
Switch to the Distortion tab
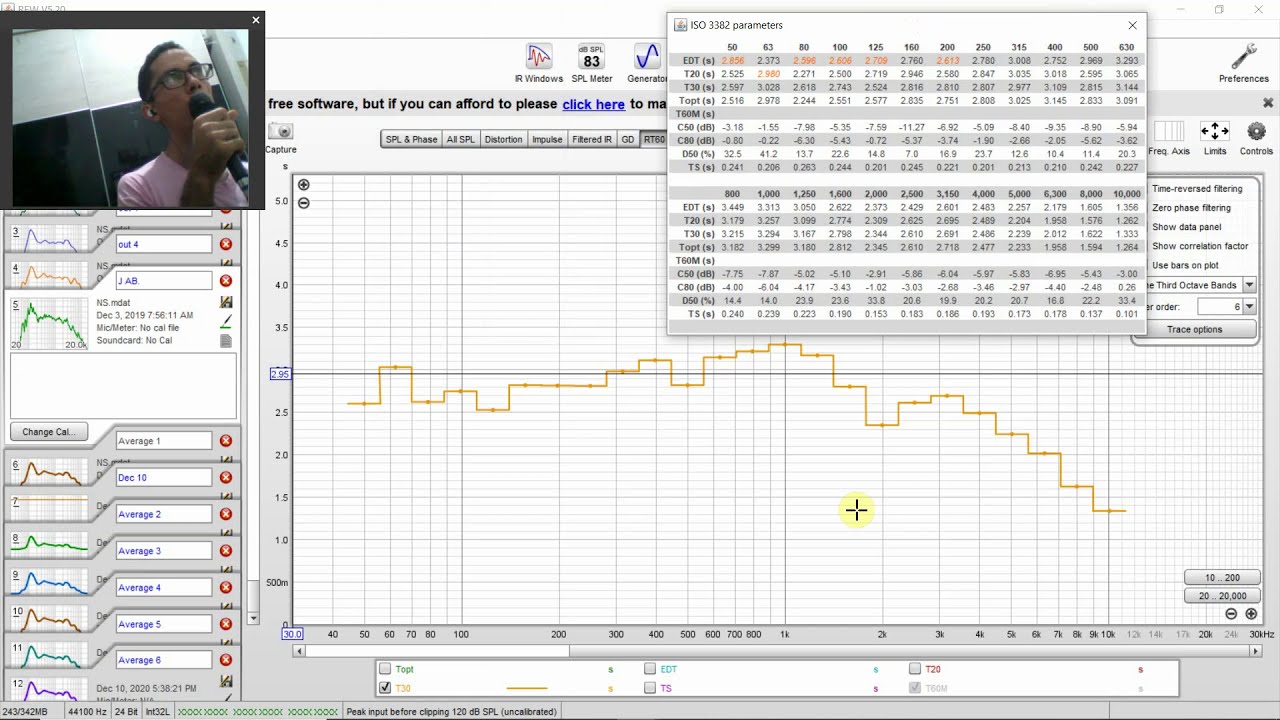point(504,139)
